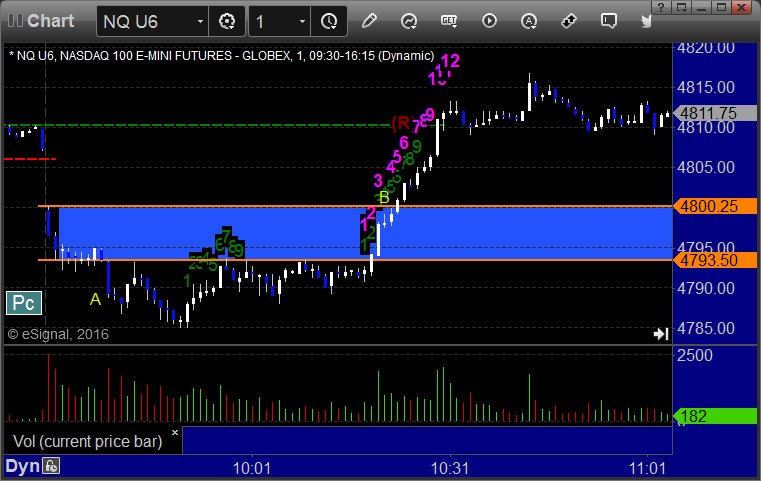Open the alerts 'A' circle icon
The height and width of the screenshot is (481, 761).
(529, 21)
